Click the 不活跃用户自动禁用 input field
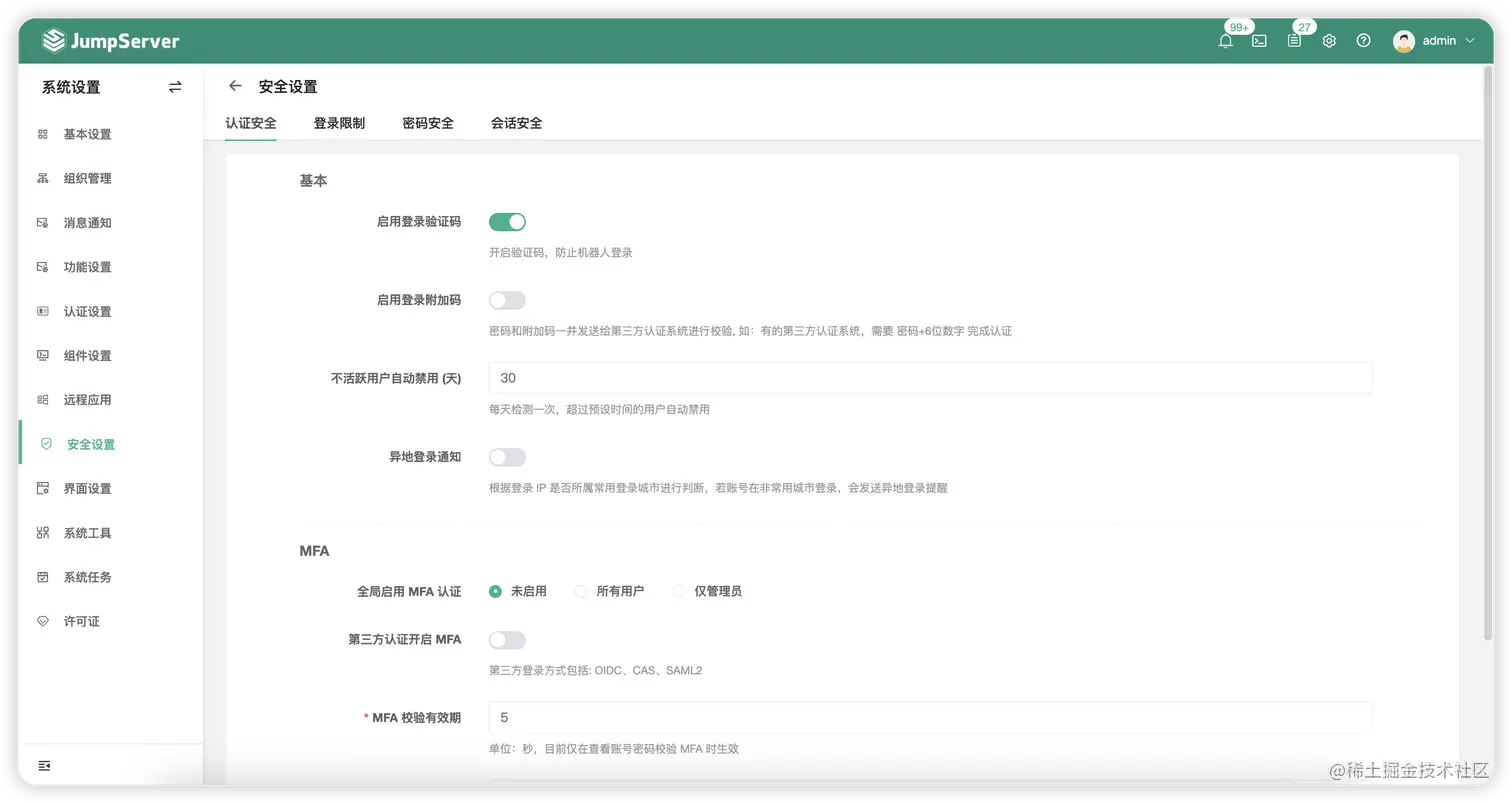 click(930, 378)
